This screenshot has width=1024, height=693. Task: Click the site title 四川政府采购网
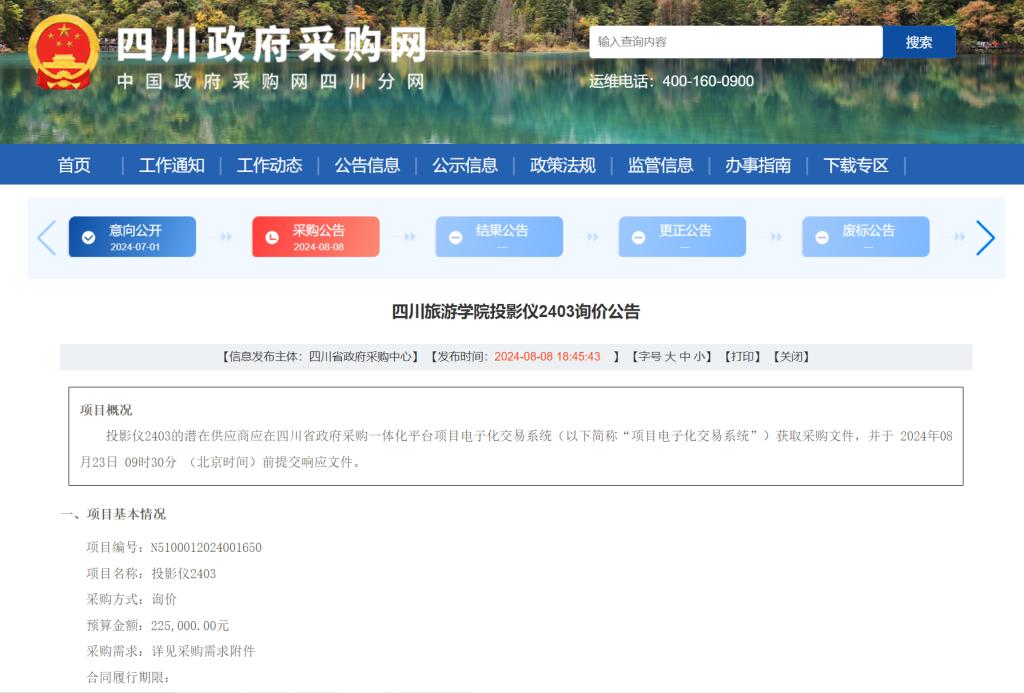pos(272,45)
